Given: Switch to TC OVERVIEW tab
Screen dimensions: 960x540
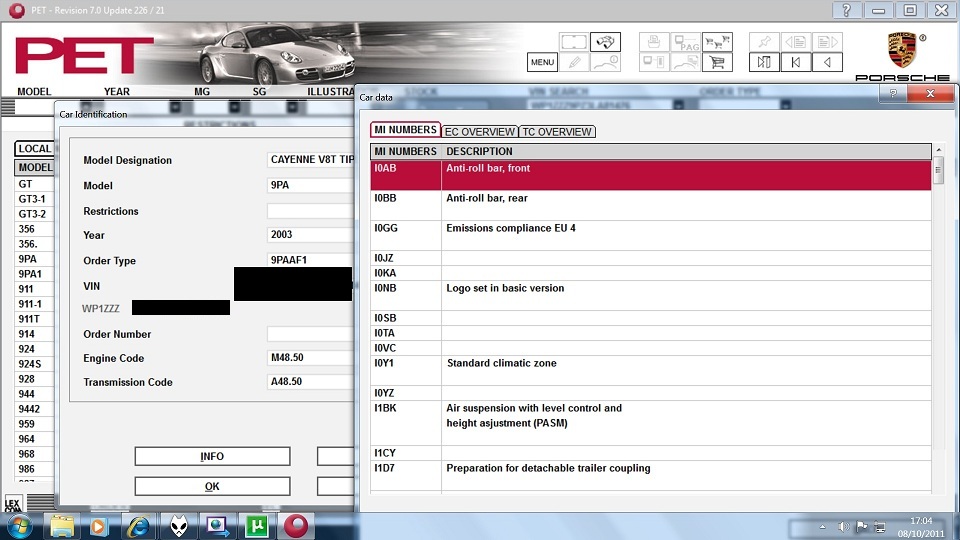Looking at the screenshot, I should [557, 132].
